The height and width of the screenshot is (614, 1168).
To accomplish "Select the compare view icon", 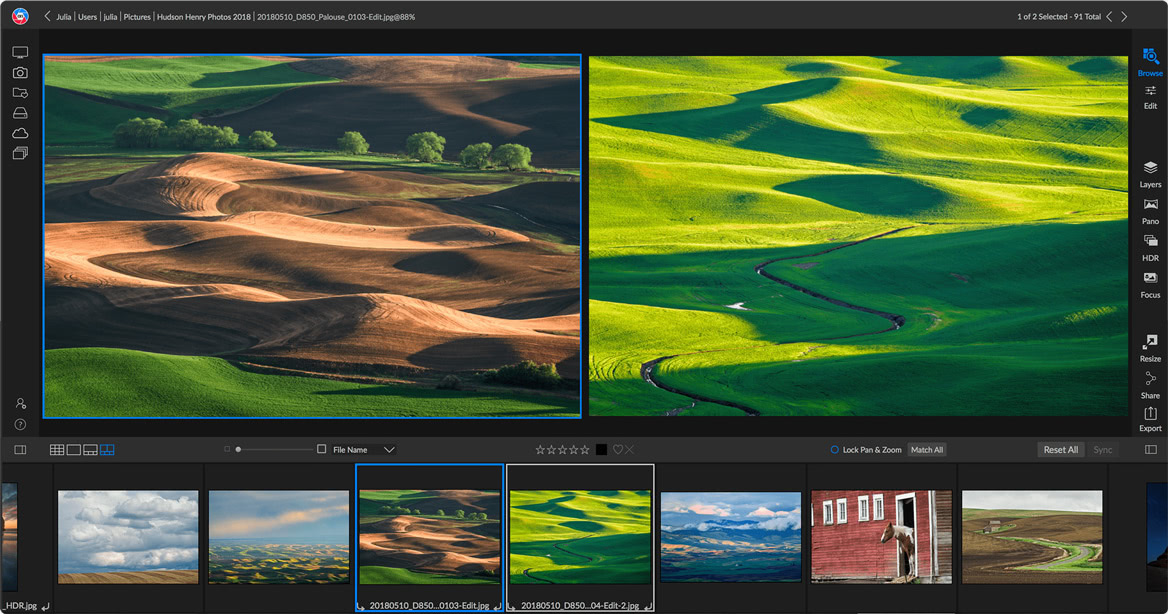I will tap(107, 449).
